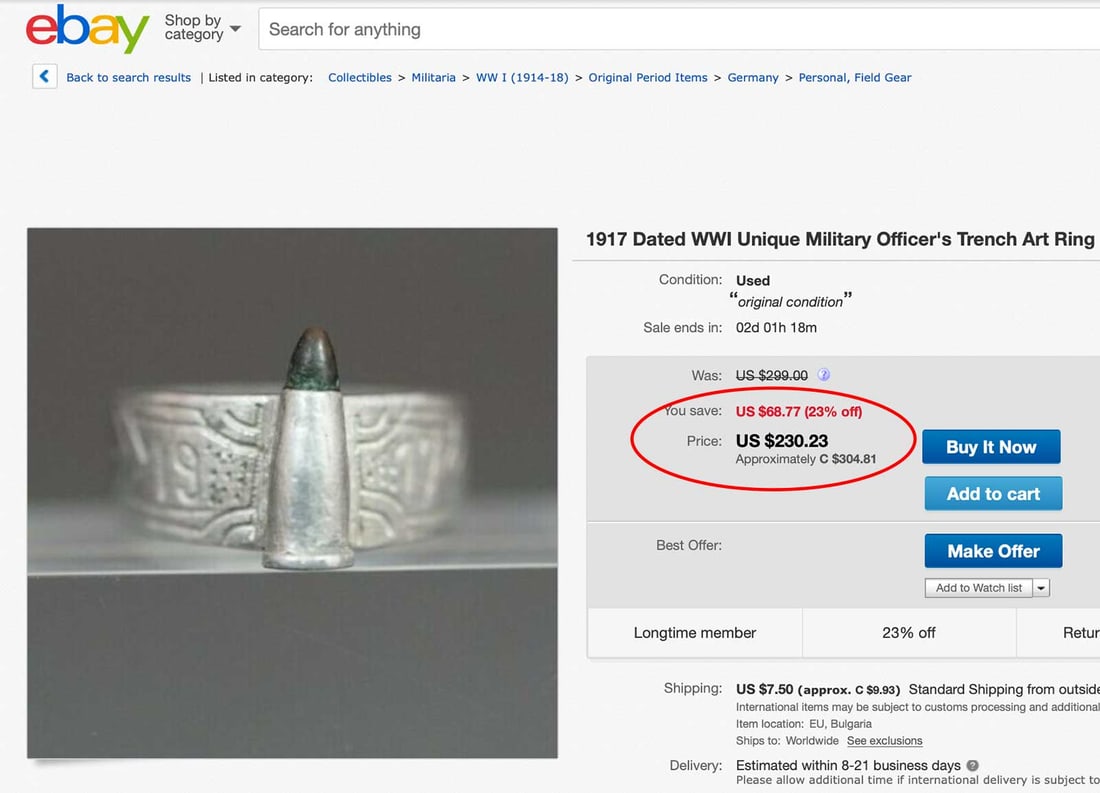
Task: Open the Collectibles breadcrumb link
Action: [x=359, y=77]
